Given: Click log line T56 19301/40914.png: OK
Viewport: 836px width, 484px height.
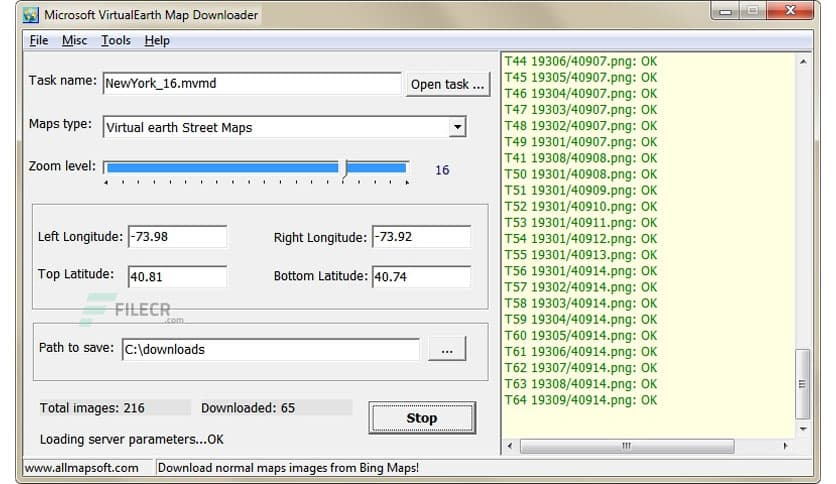Looking at the screenshot, I should pyautogui.click(x=581, y=271).
